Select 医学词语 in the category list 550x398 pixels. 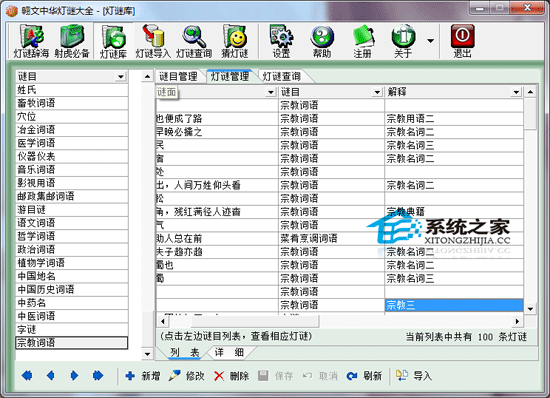72,143
